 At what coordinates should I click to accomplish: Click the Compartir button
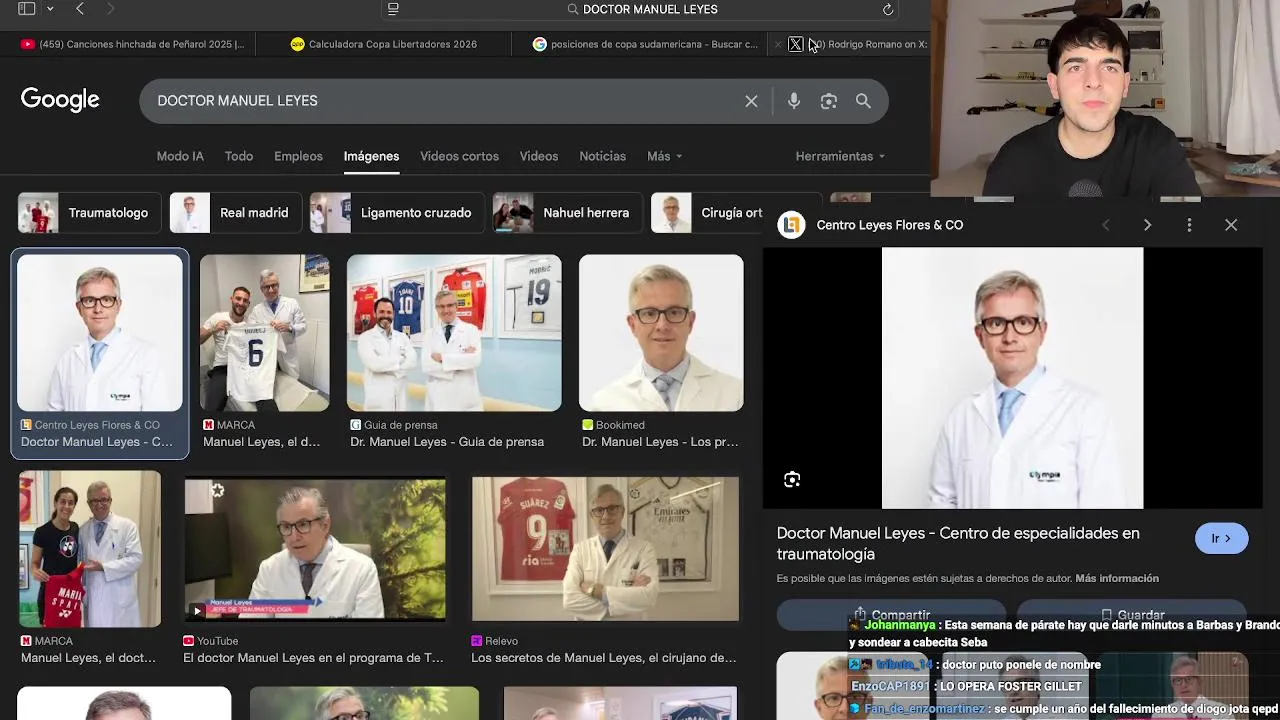click(891, 613)
